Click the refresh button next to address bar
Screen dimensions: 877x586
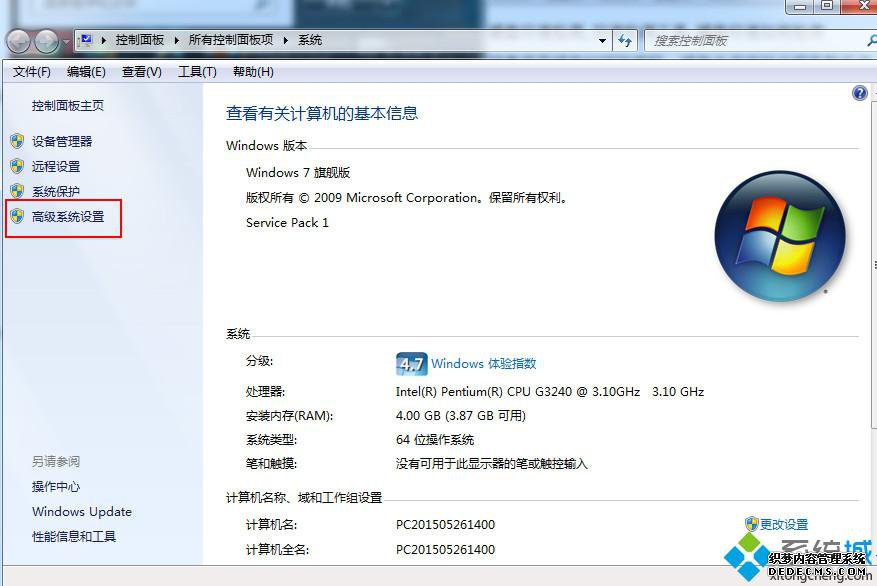[x=625, y=41]
